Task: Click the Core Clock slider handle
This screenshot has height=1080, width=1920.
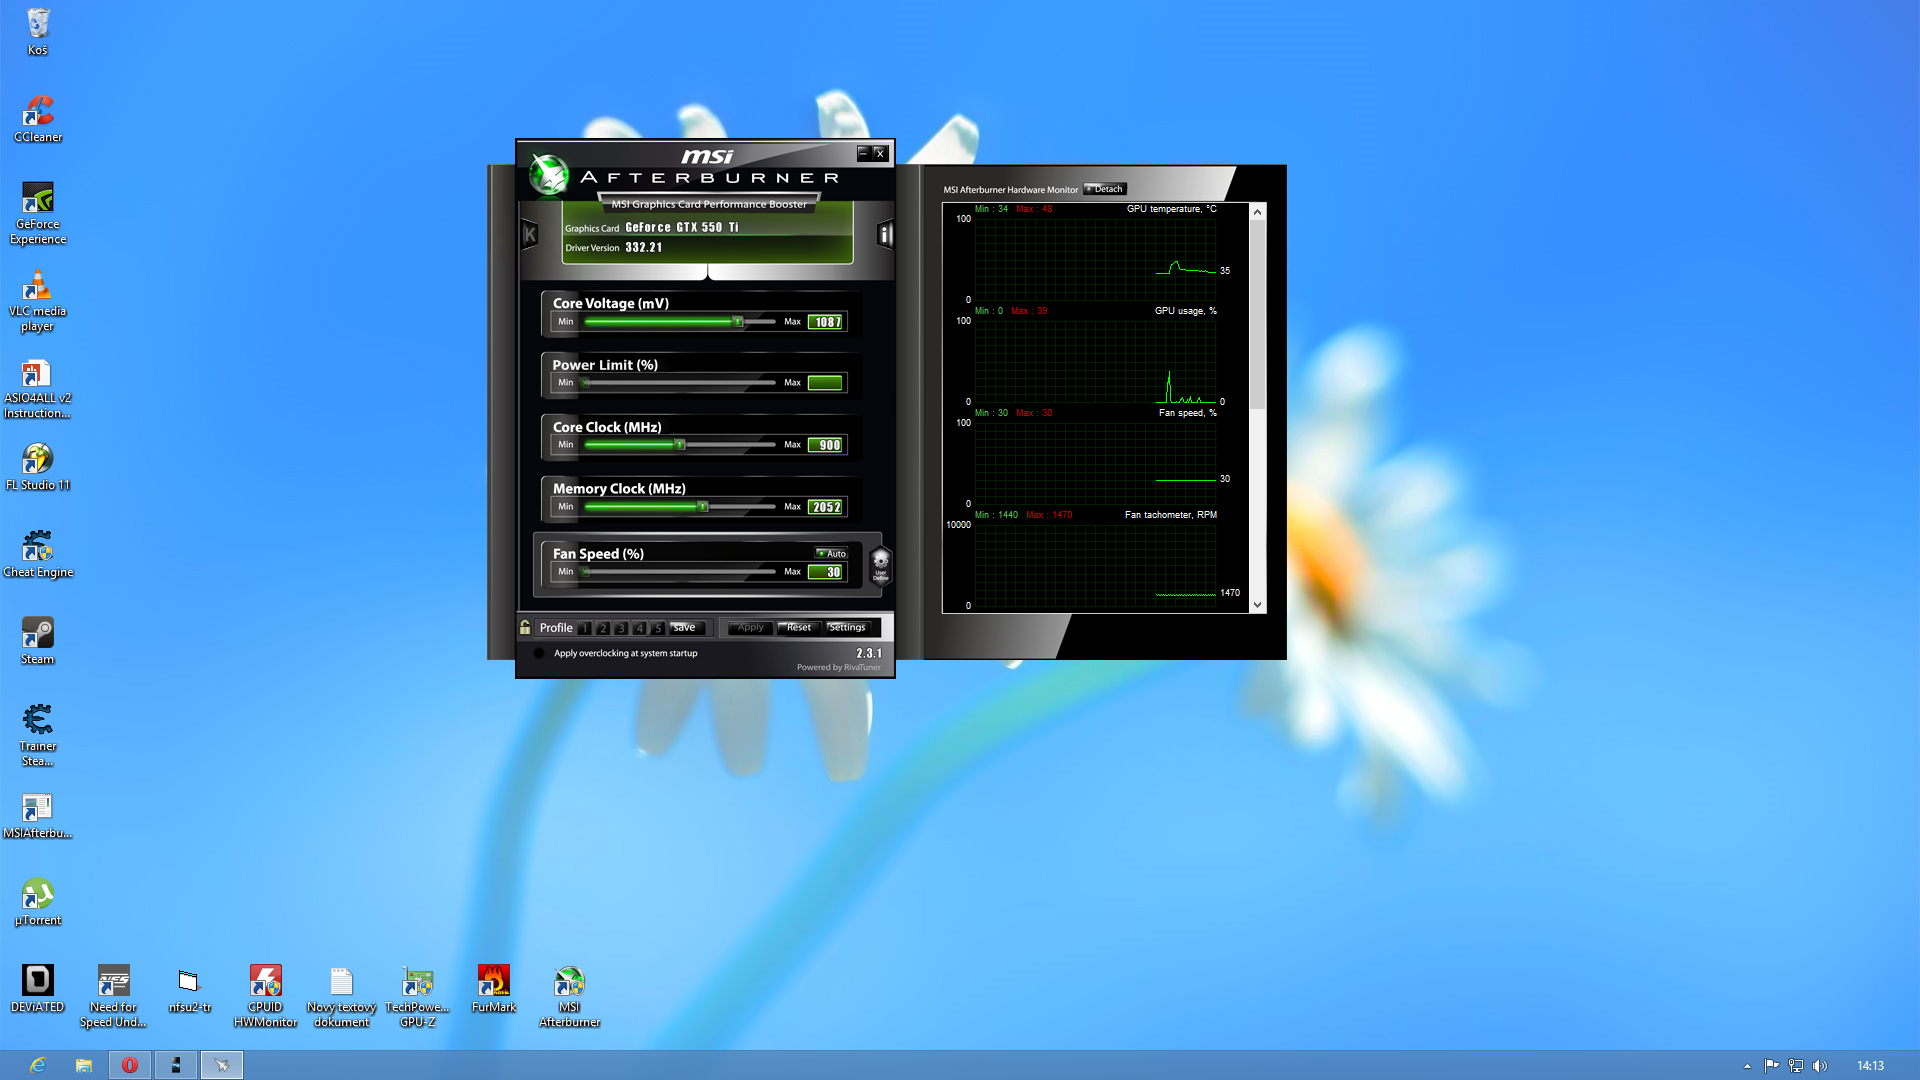Action: 680,445
